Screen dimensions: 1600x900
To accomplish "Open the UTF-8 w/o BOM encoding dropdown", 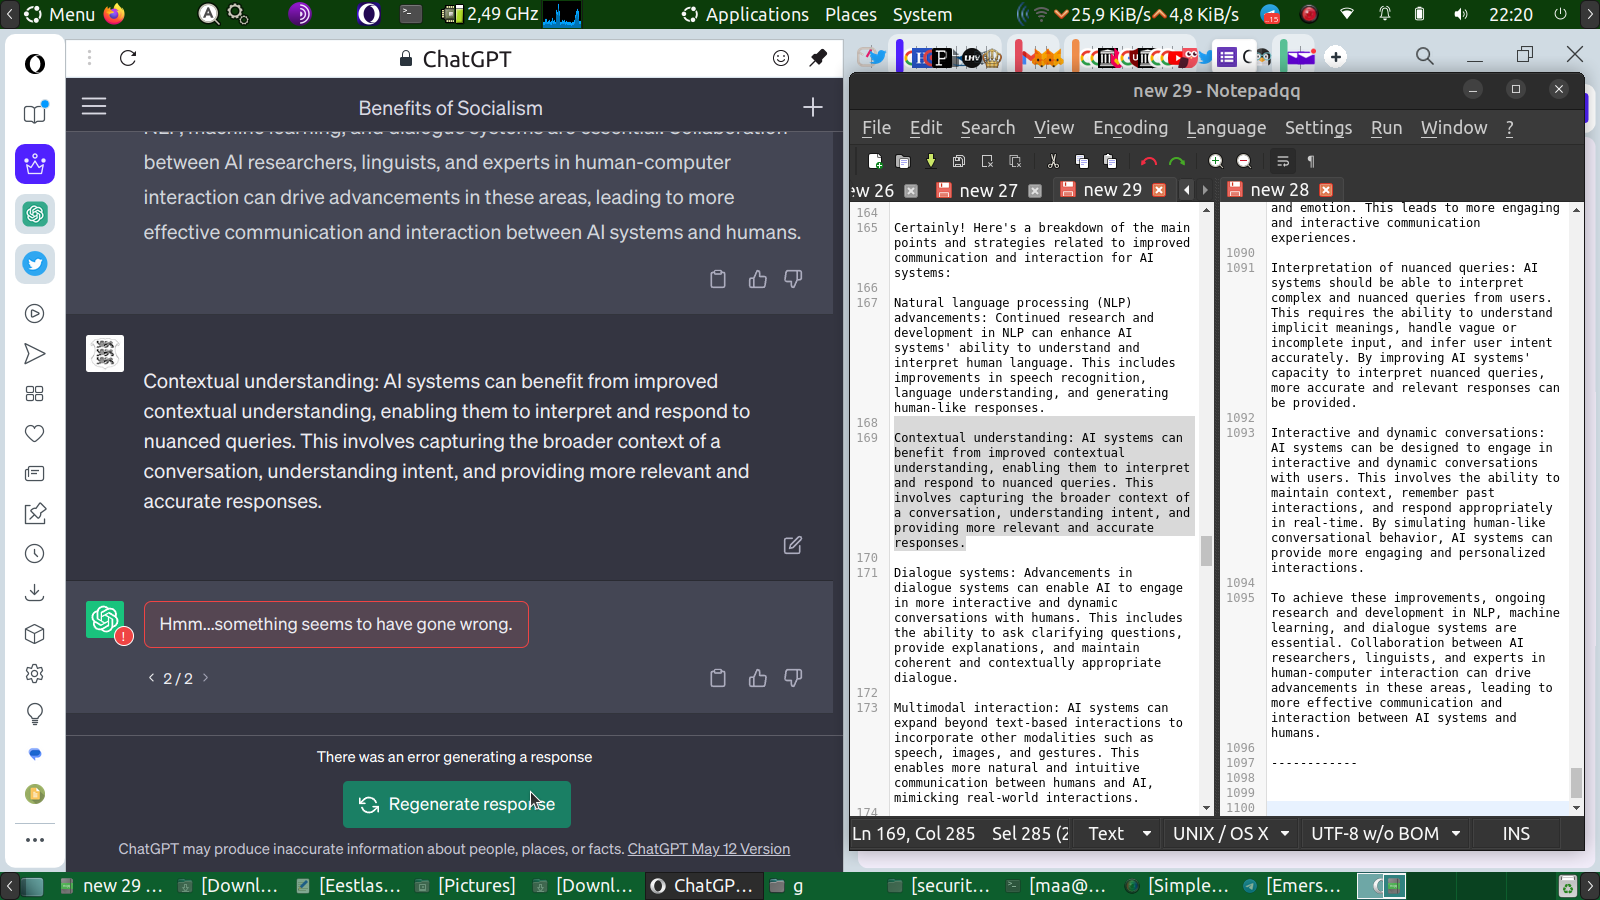I will tap(1386, 834).
